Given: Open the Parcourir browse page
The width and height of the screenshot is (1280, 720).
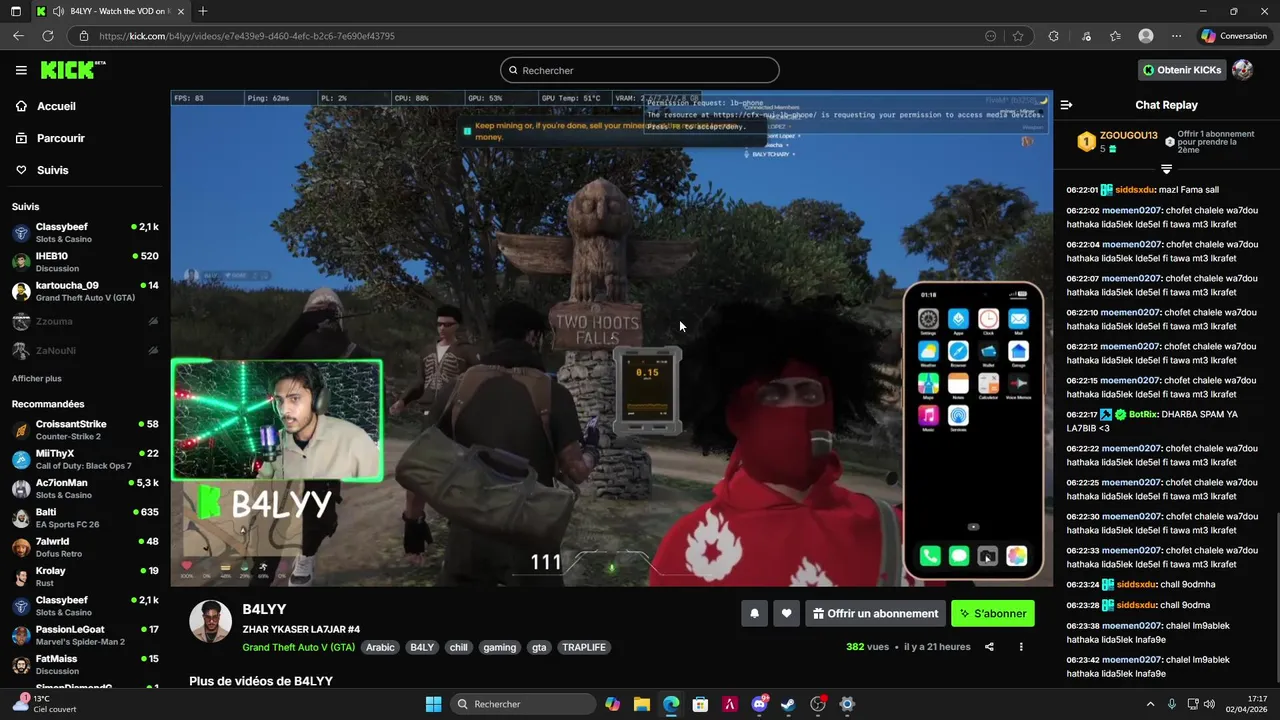Looking at the screenshot, I should [60, 138].
